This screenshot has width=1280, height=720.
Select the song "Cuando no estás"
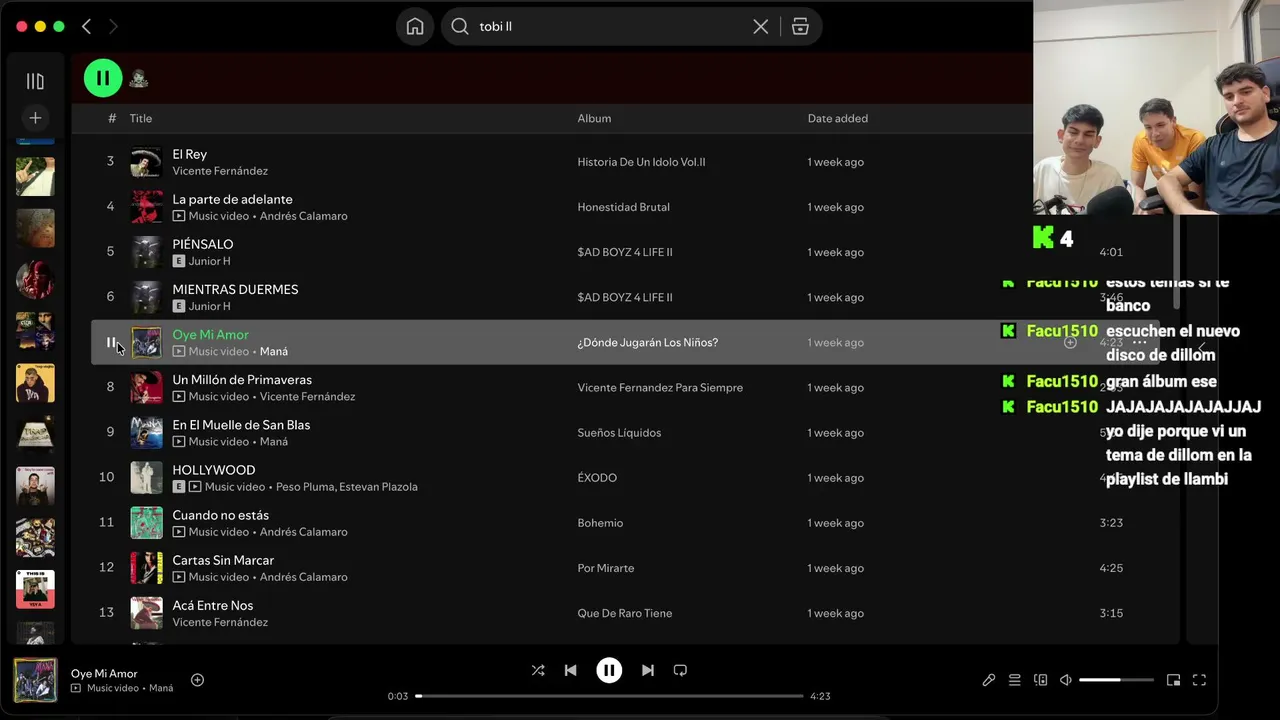(221, 515)
